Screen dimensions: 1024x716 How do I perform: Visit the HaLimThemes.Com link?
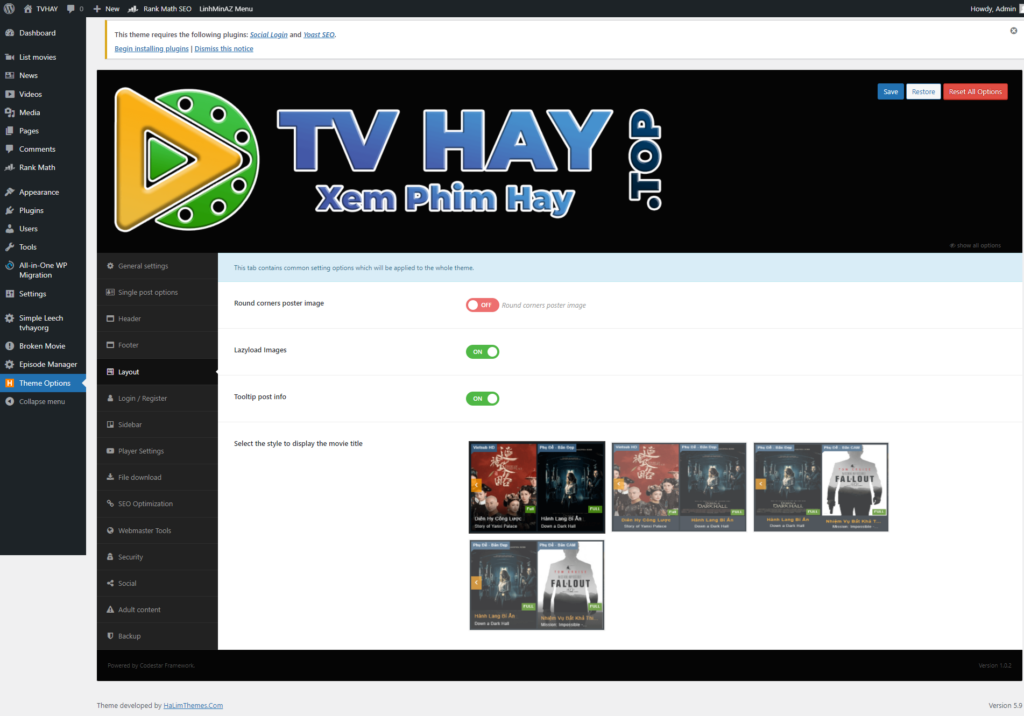193,706
